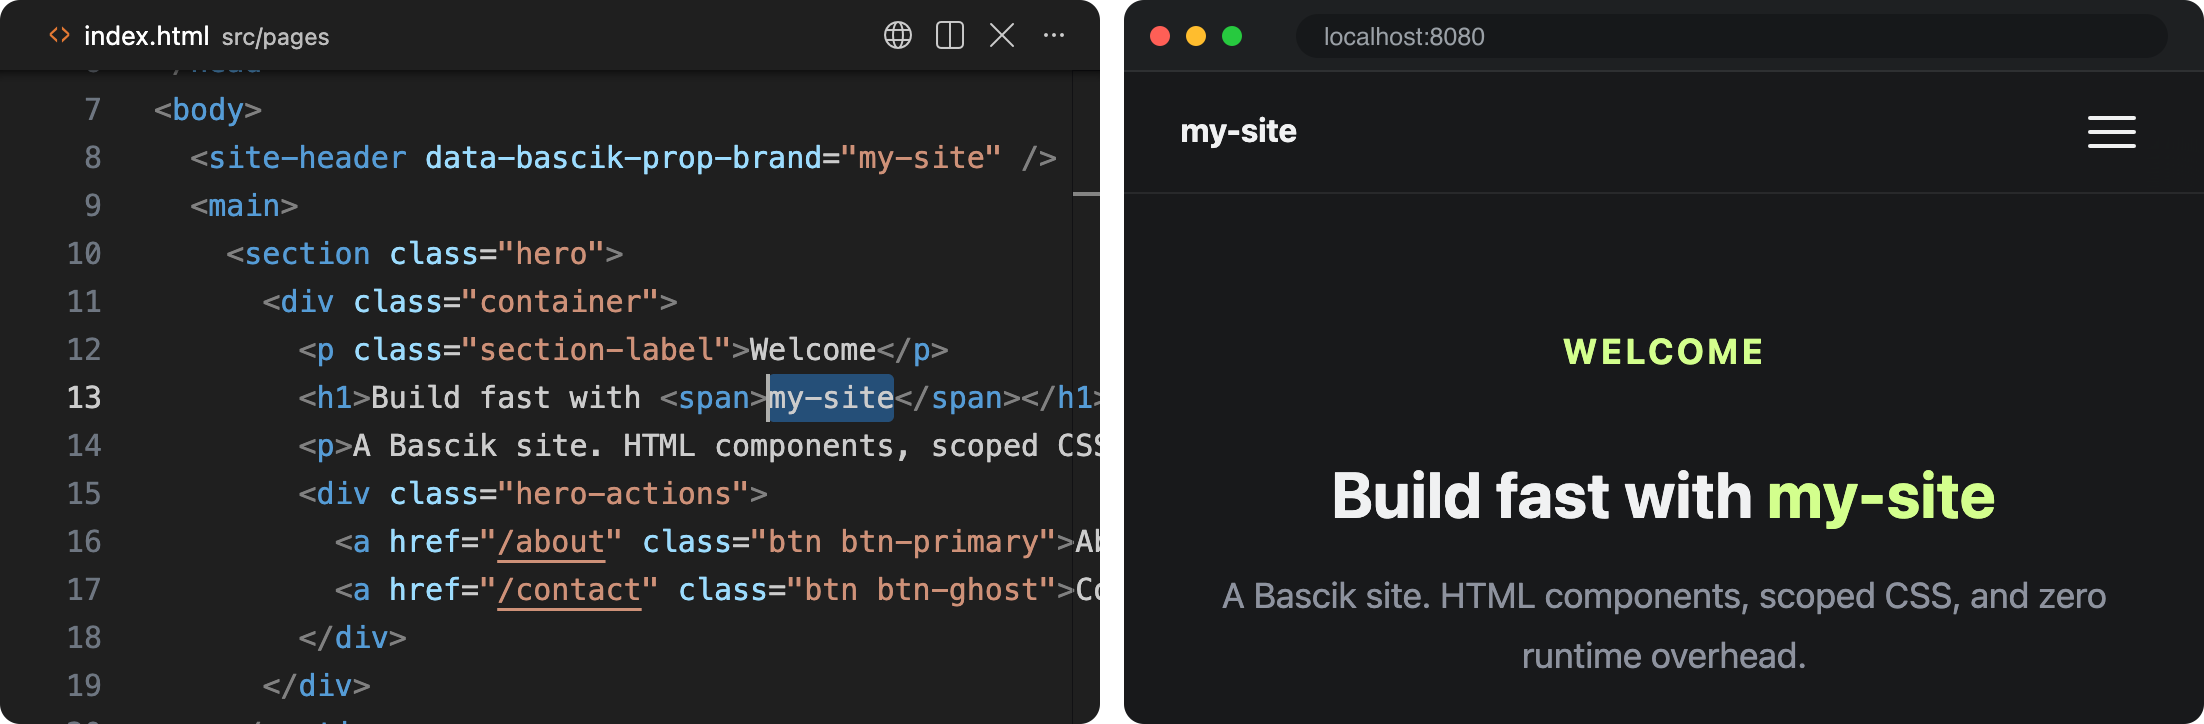Select the index.html tab title
Image resolution: width=2204 pixels, height=724 pixels.
(x=146, y=36)
